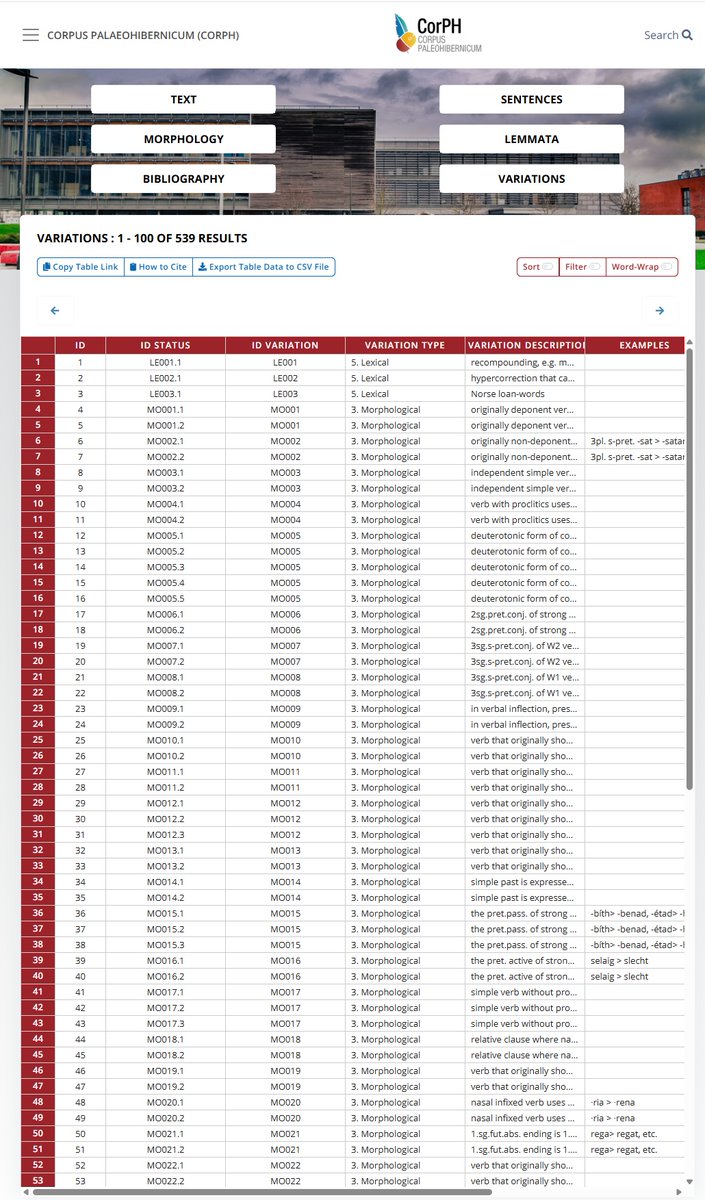The width and height of the screenshot is (705, 1200).
Task: Select row number 1 header
Action: tap(38, 362)
